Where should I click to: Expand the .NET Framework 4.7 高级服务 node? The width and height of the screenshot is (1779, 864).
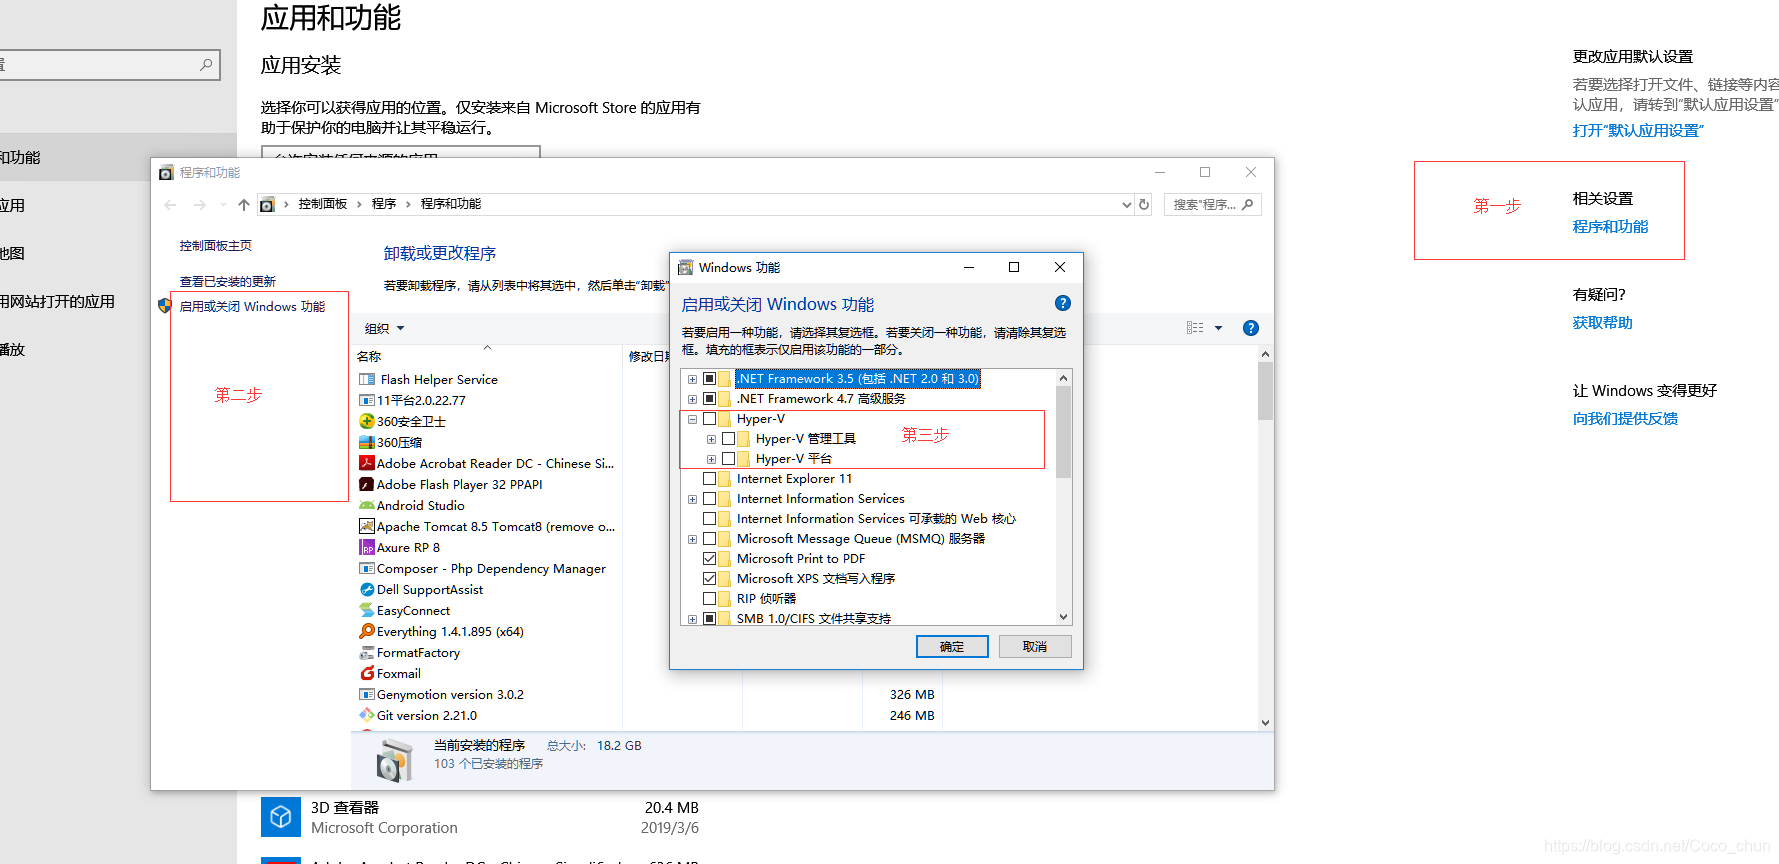(692, 399)
